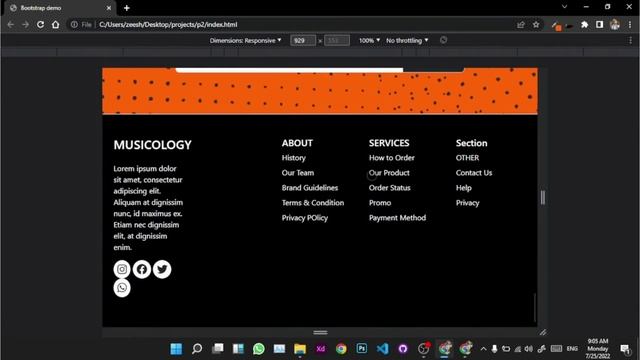Reload the page
The width and height of the screenshot is (640, 360).
point(40,24)
